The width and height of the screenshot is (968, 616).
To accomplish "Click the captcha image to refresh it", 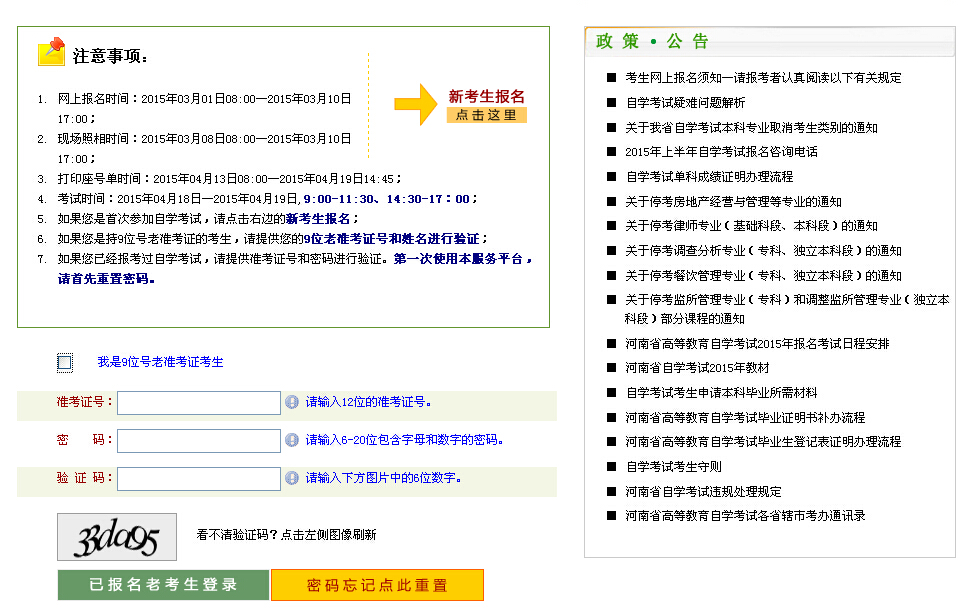I will 116,537.
